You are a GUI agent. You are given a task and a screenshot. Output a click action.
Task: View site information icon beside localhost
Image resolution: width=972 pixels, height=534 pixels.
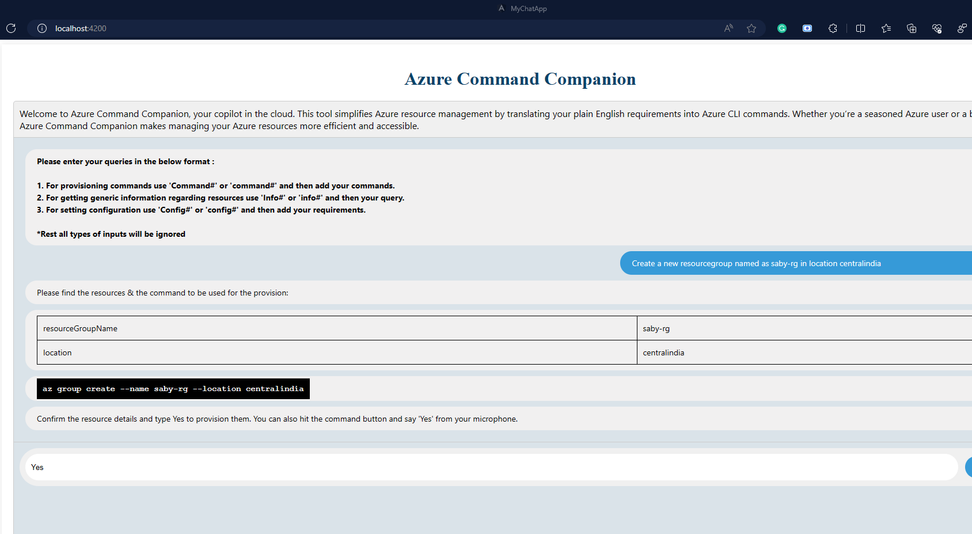(42, 29)
